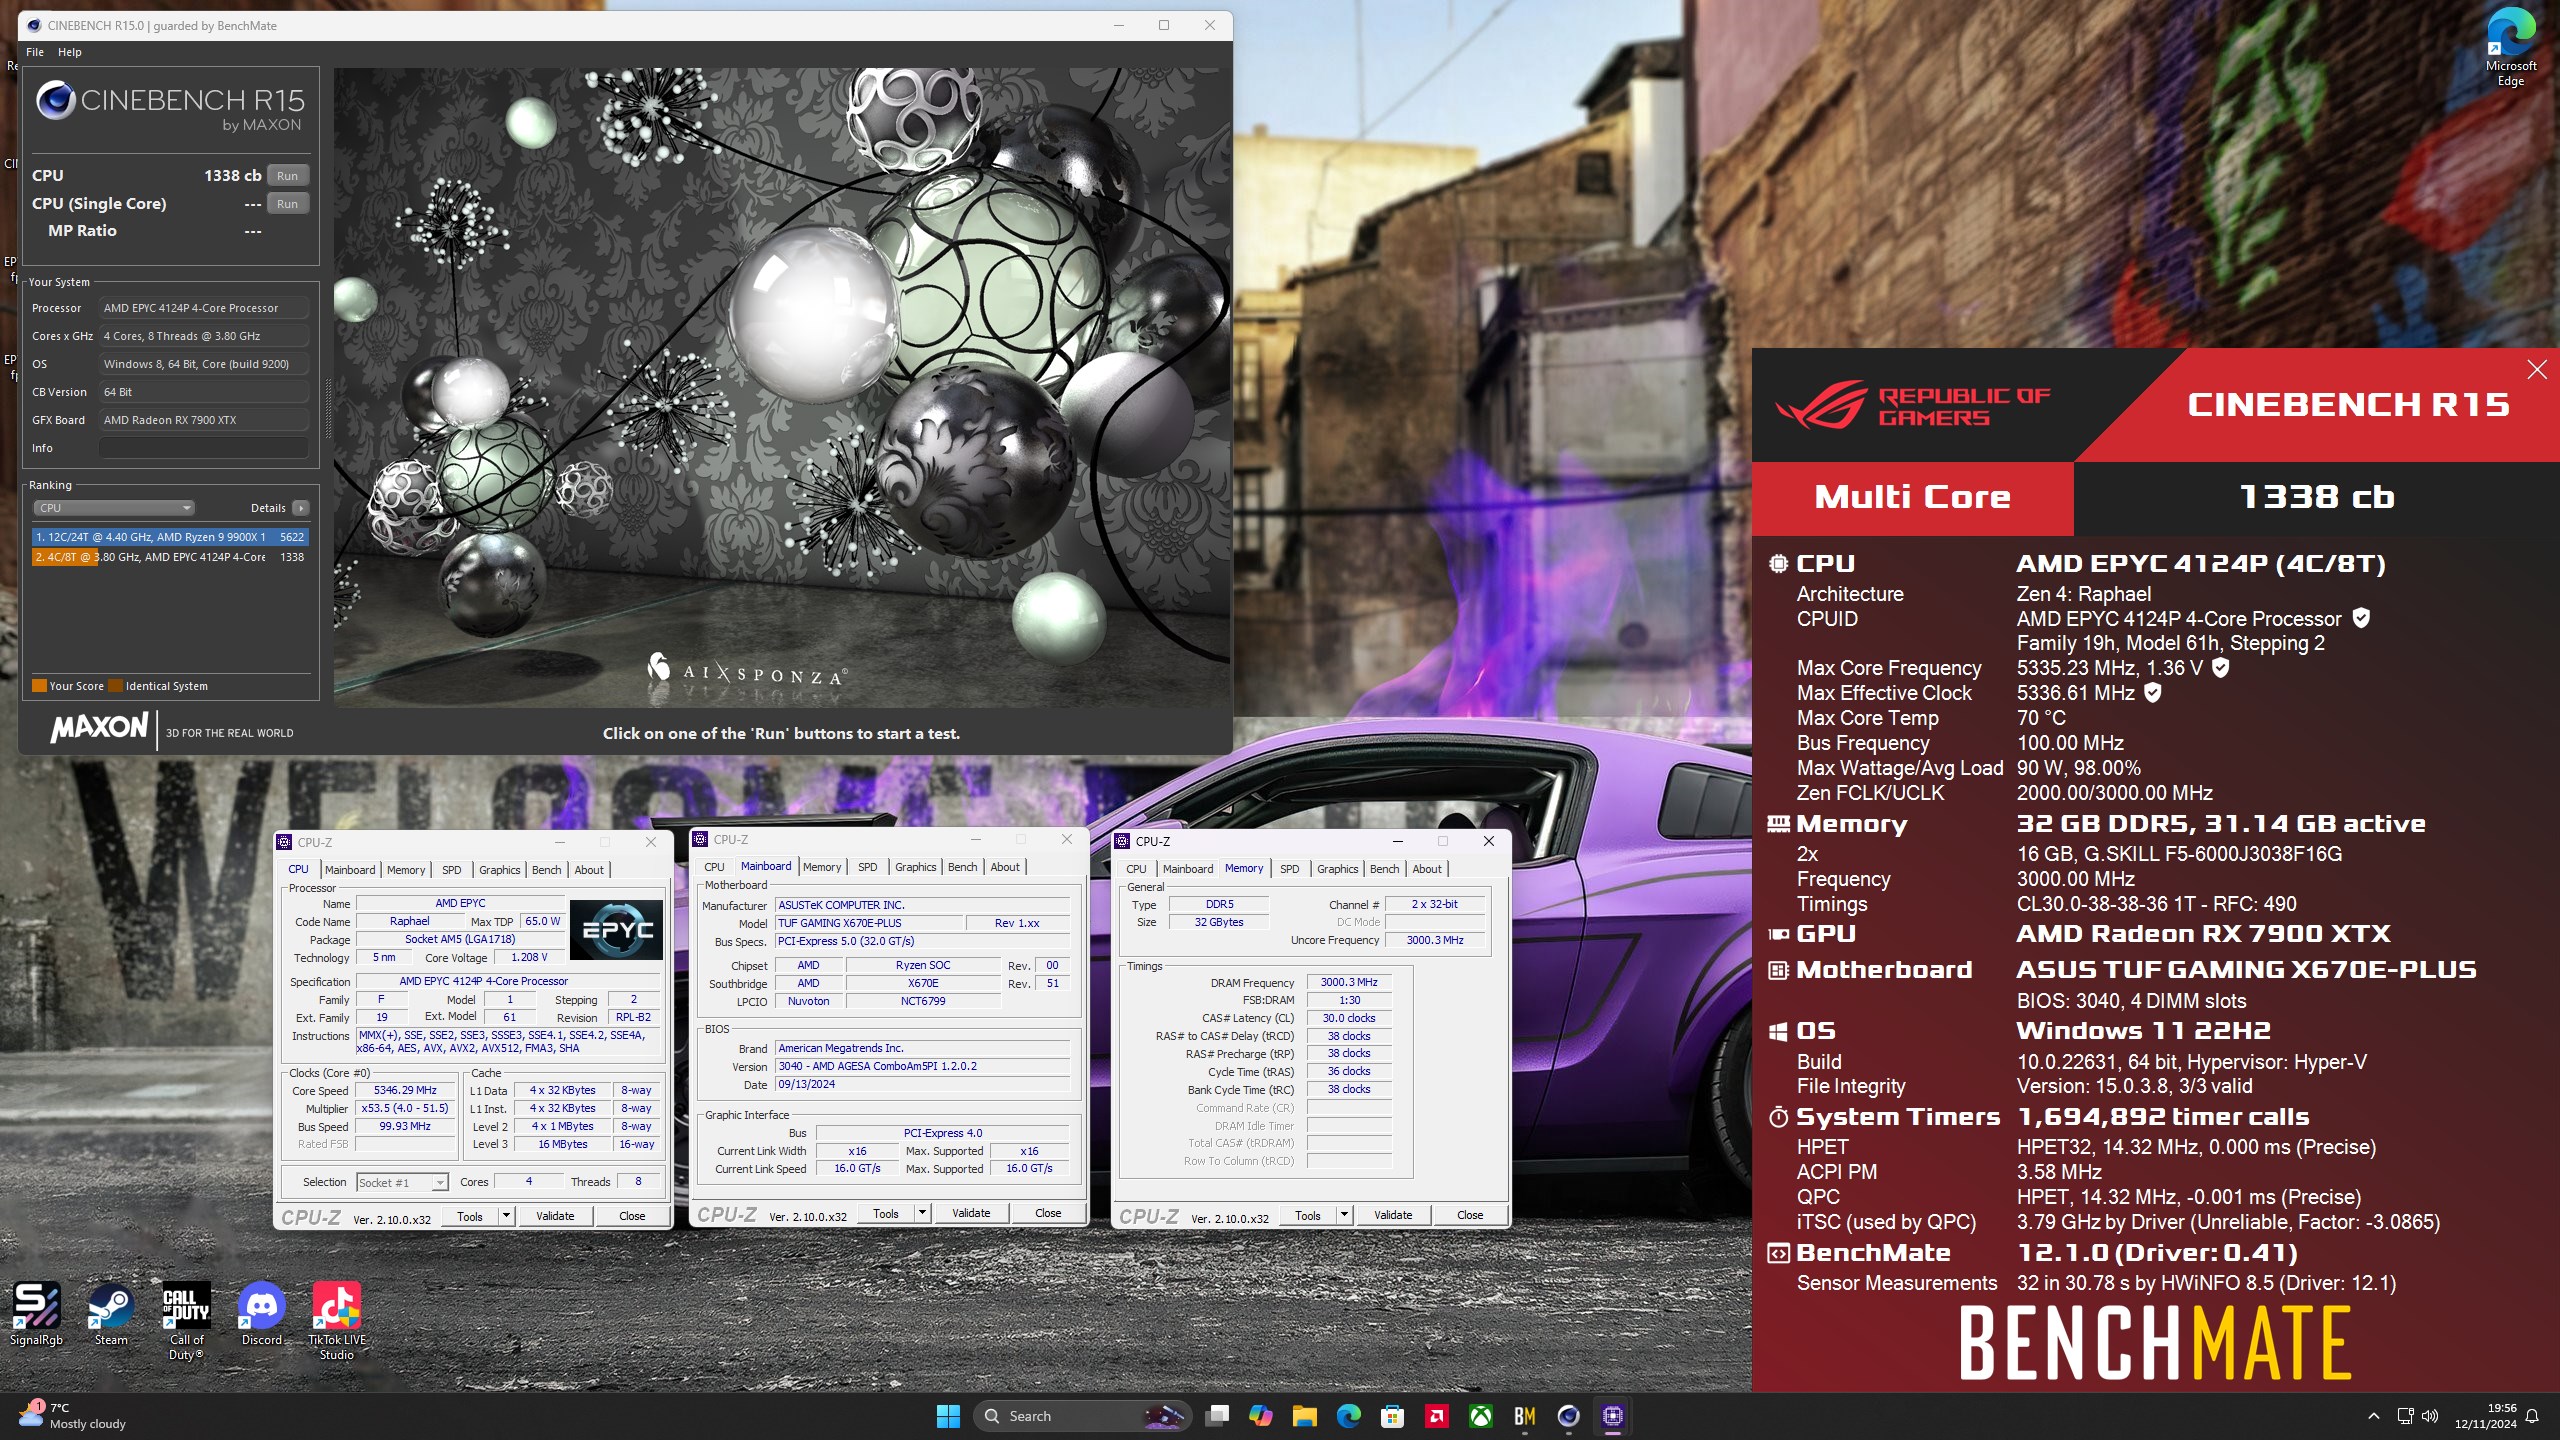Image resolution: width=2560 pixels, height=1440 pixels.
Task: Click Validate in CPU-Z CPU window
Action: [555, 1216]
